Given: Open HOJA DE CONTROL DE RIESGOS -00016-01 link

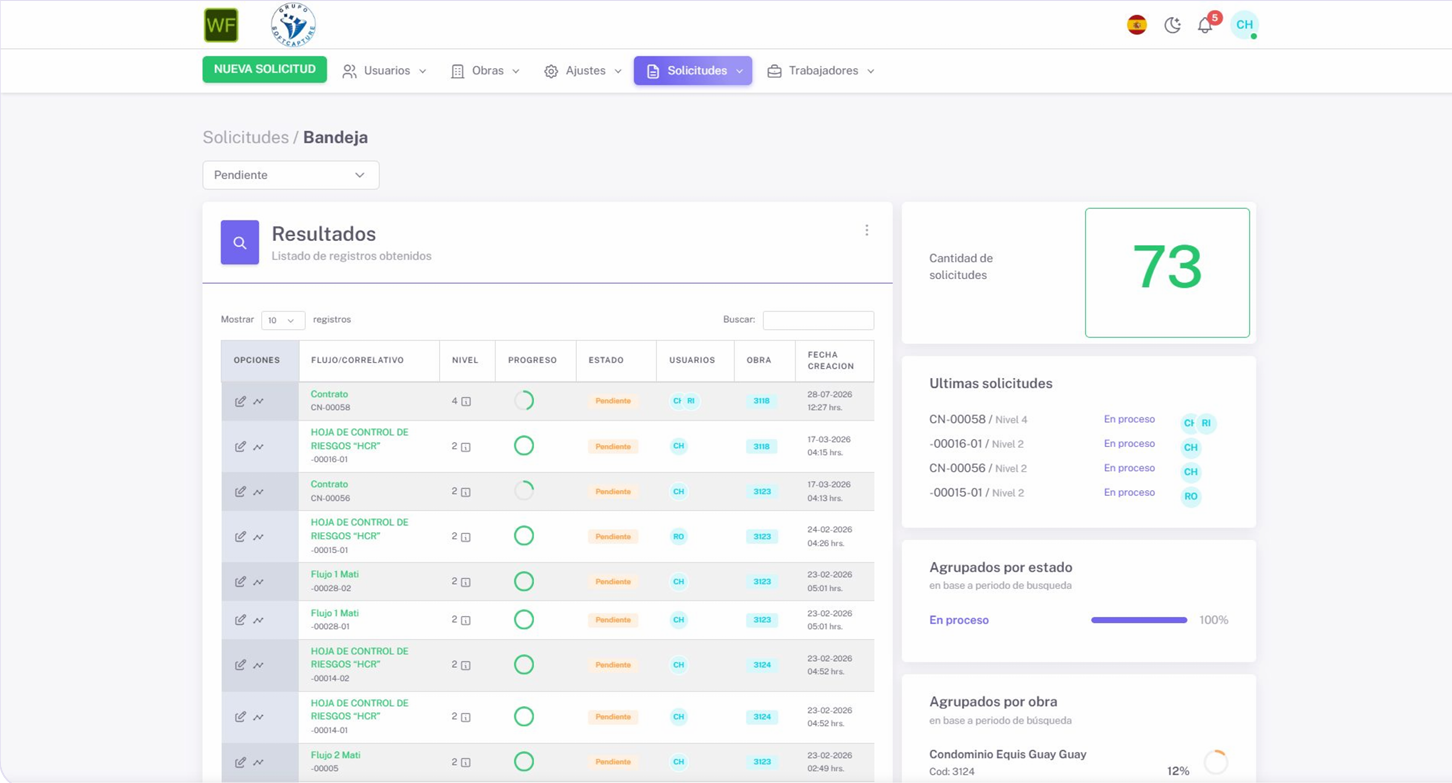Looking at the screenshot, I should [x=359, y=439].
